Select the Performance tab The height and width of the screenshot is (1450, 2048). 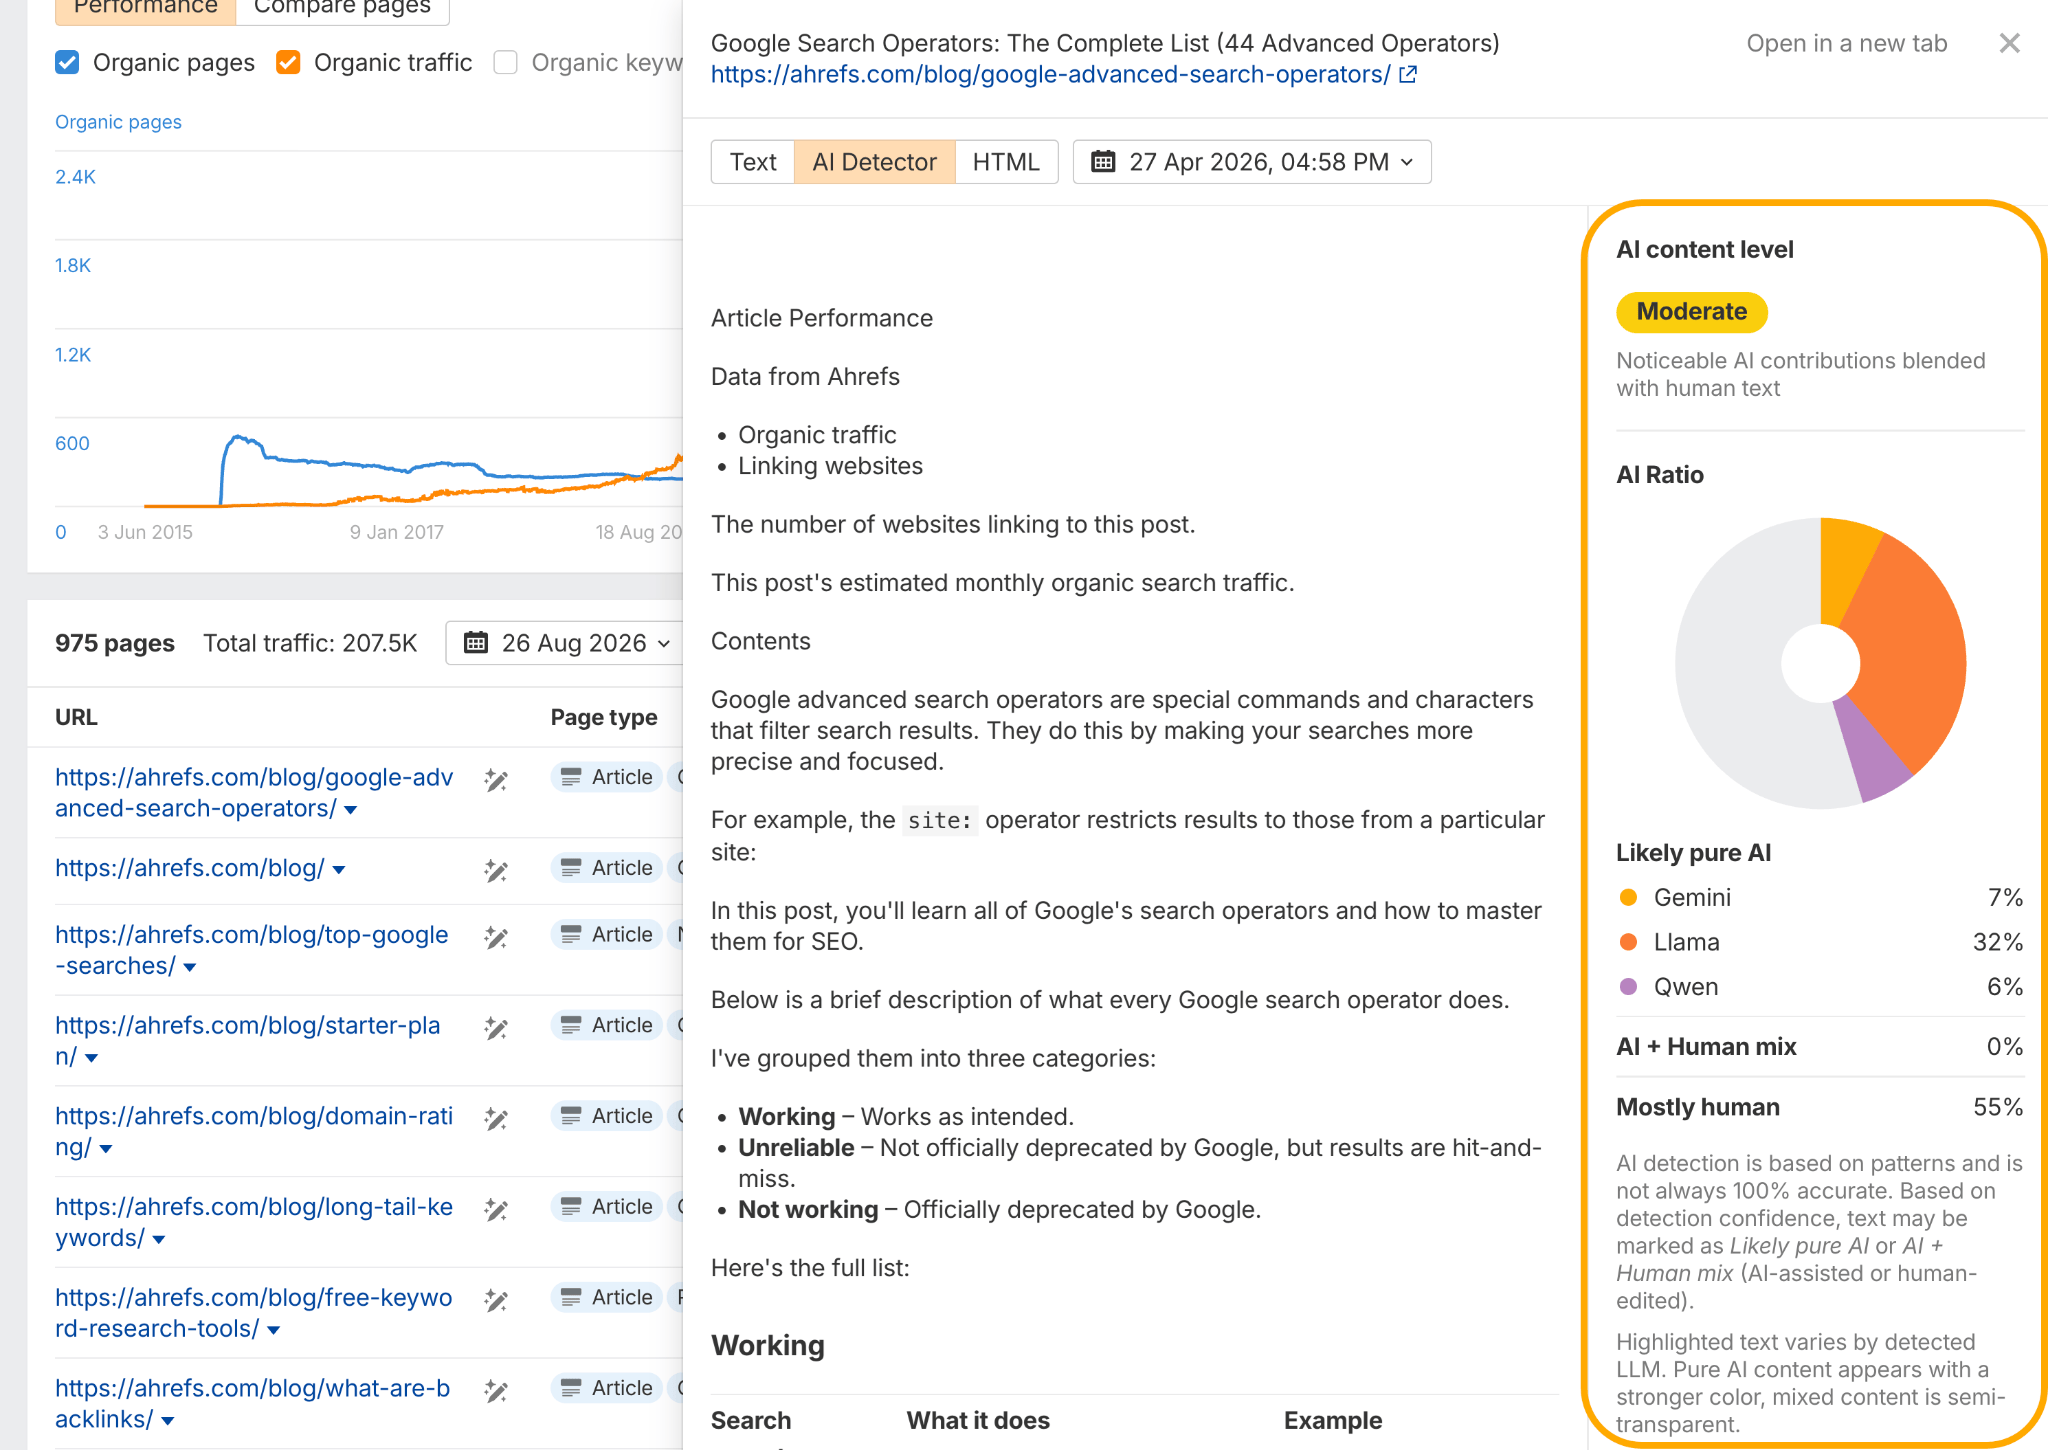pos(145,8)
